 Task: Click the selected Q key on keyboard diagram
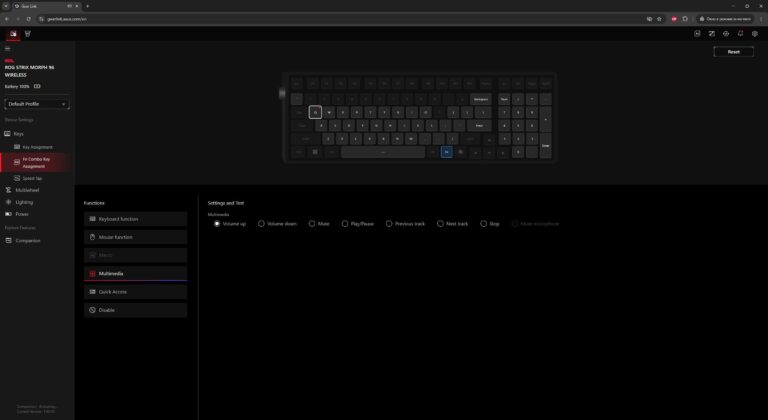click(315, 112)
